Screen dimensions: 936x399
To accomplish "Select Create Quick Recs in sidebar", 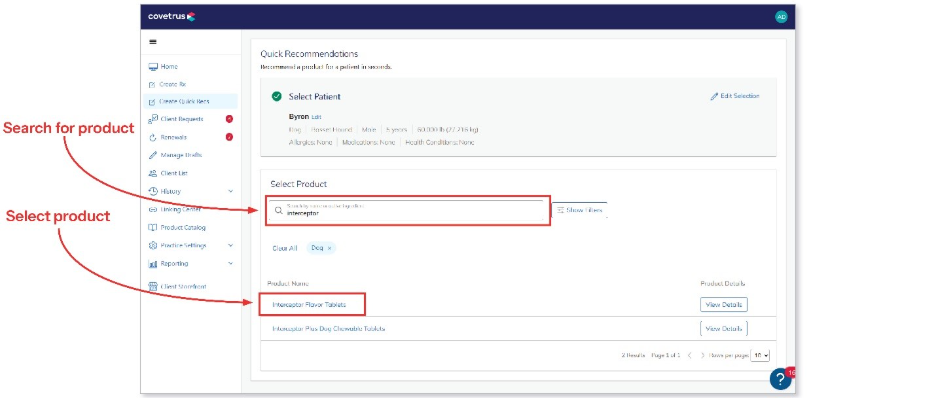I will click(x=190, y=102).
